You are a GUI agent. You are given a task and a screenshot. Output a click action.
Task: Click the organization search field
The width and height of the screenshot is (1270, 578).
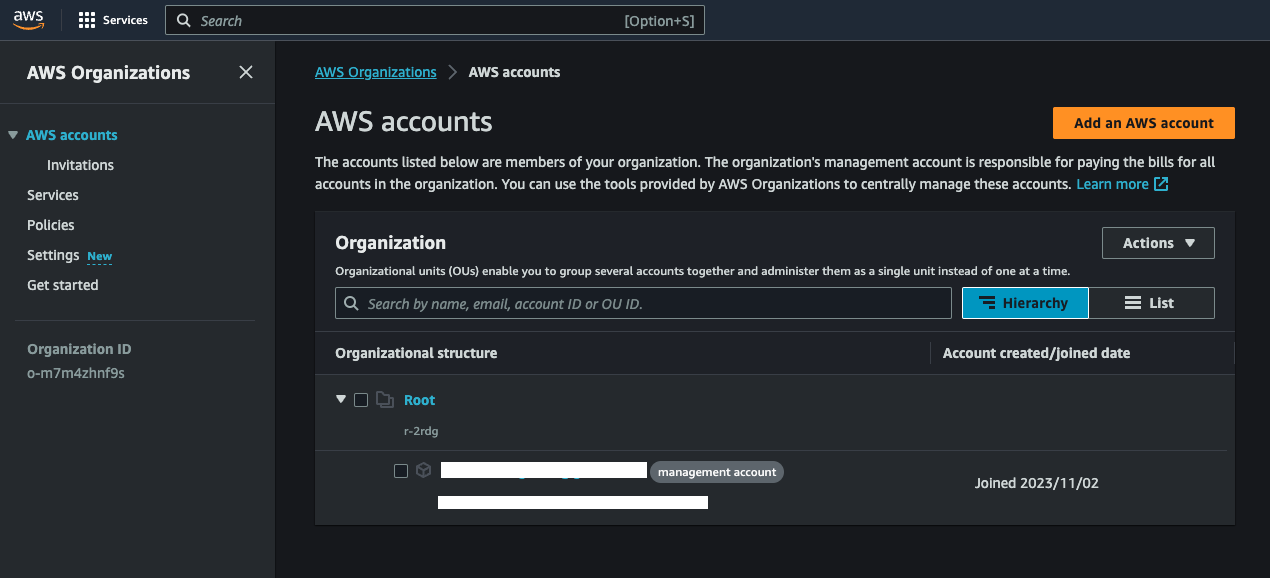(643, 303)
